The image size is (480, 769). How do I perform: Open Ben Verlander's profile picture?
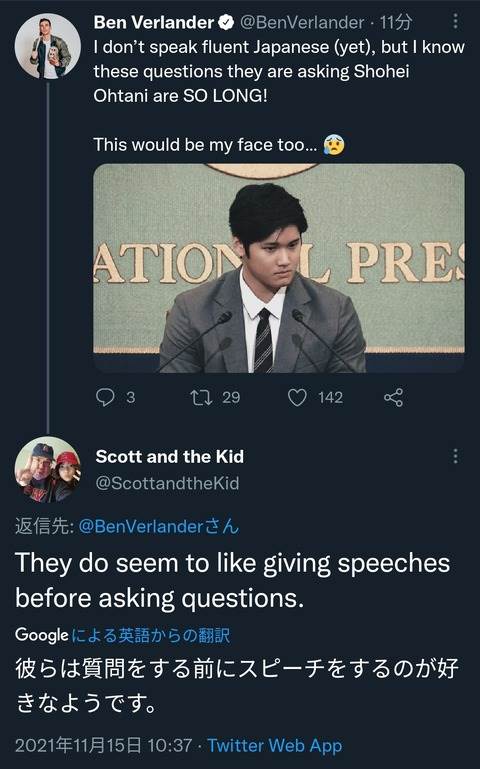48,47
